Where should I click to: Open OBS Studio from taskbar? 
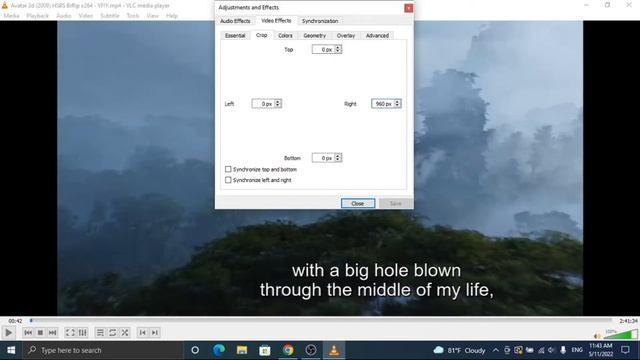click(x=311, y=350)
